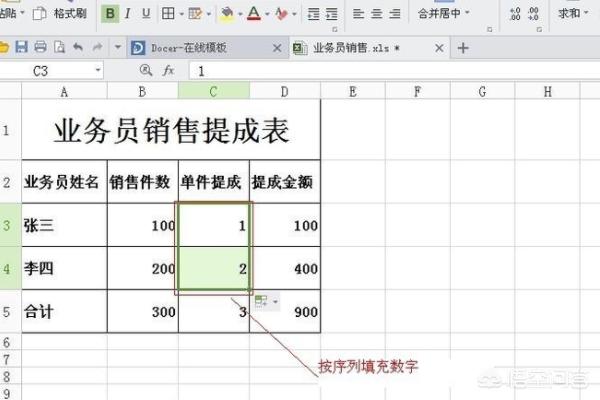Toggle Underline formatting button

pos(146,14)
